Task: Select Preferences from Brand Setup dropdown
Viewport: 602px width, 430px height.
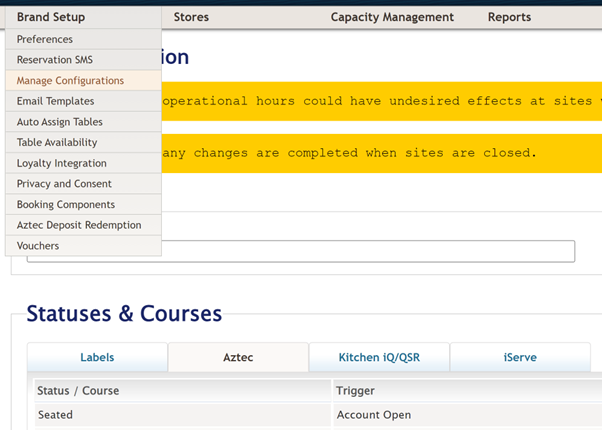Action: (83, 39)
